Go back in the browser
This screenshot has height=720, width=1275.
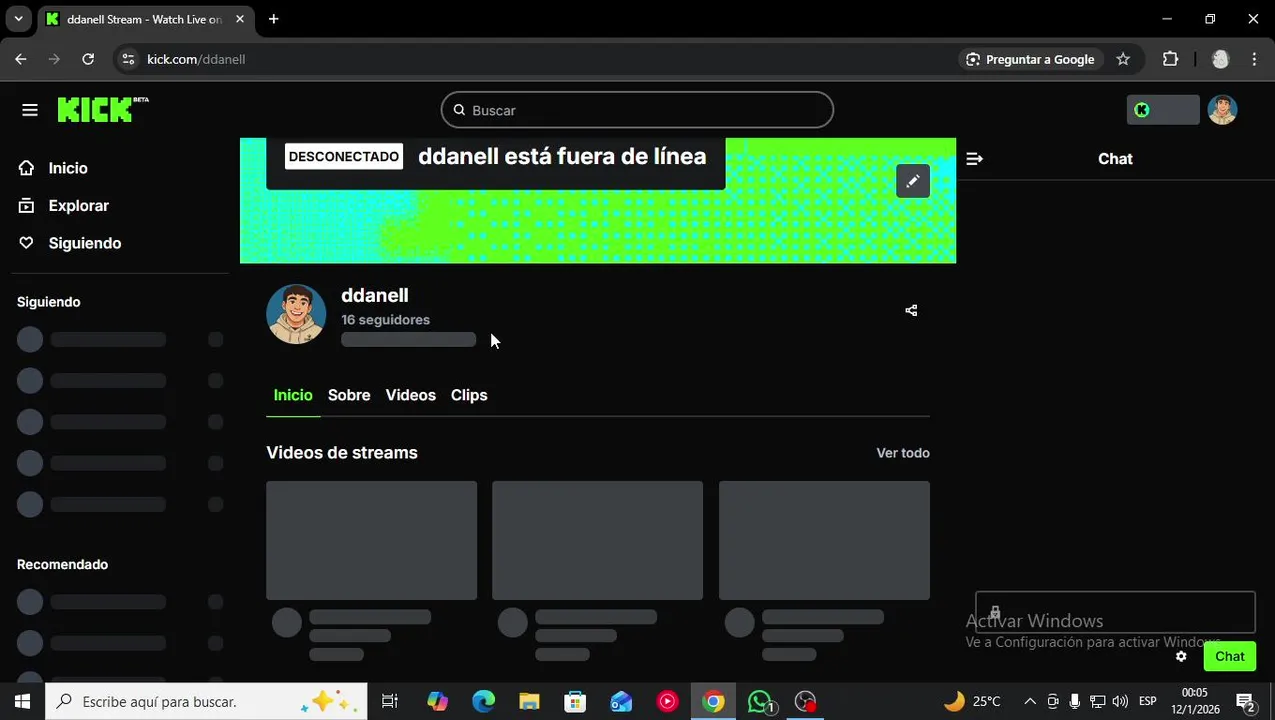coord(21,59)
